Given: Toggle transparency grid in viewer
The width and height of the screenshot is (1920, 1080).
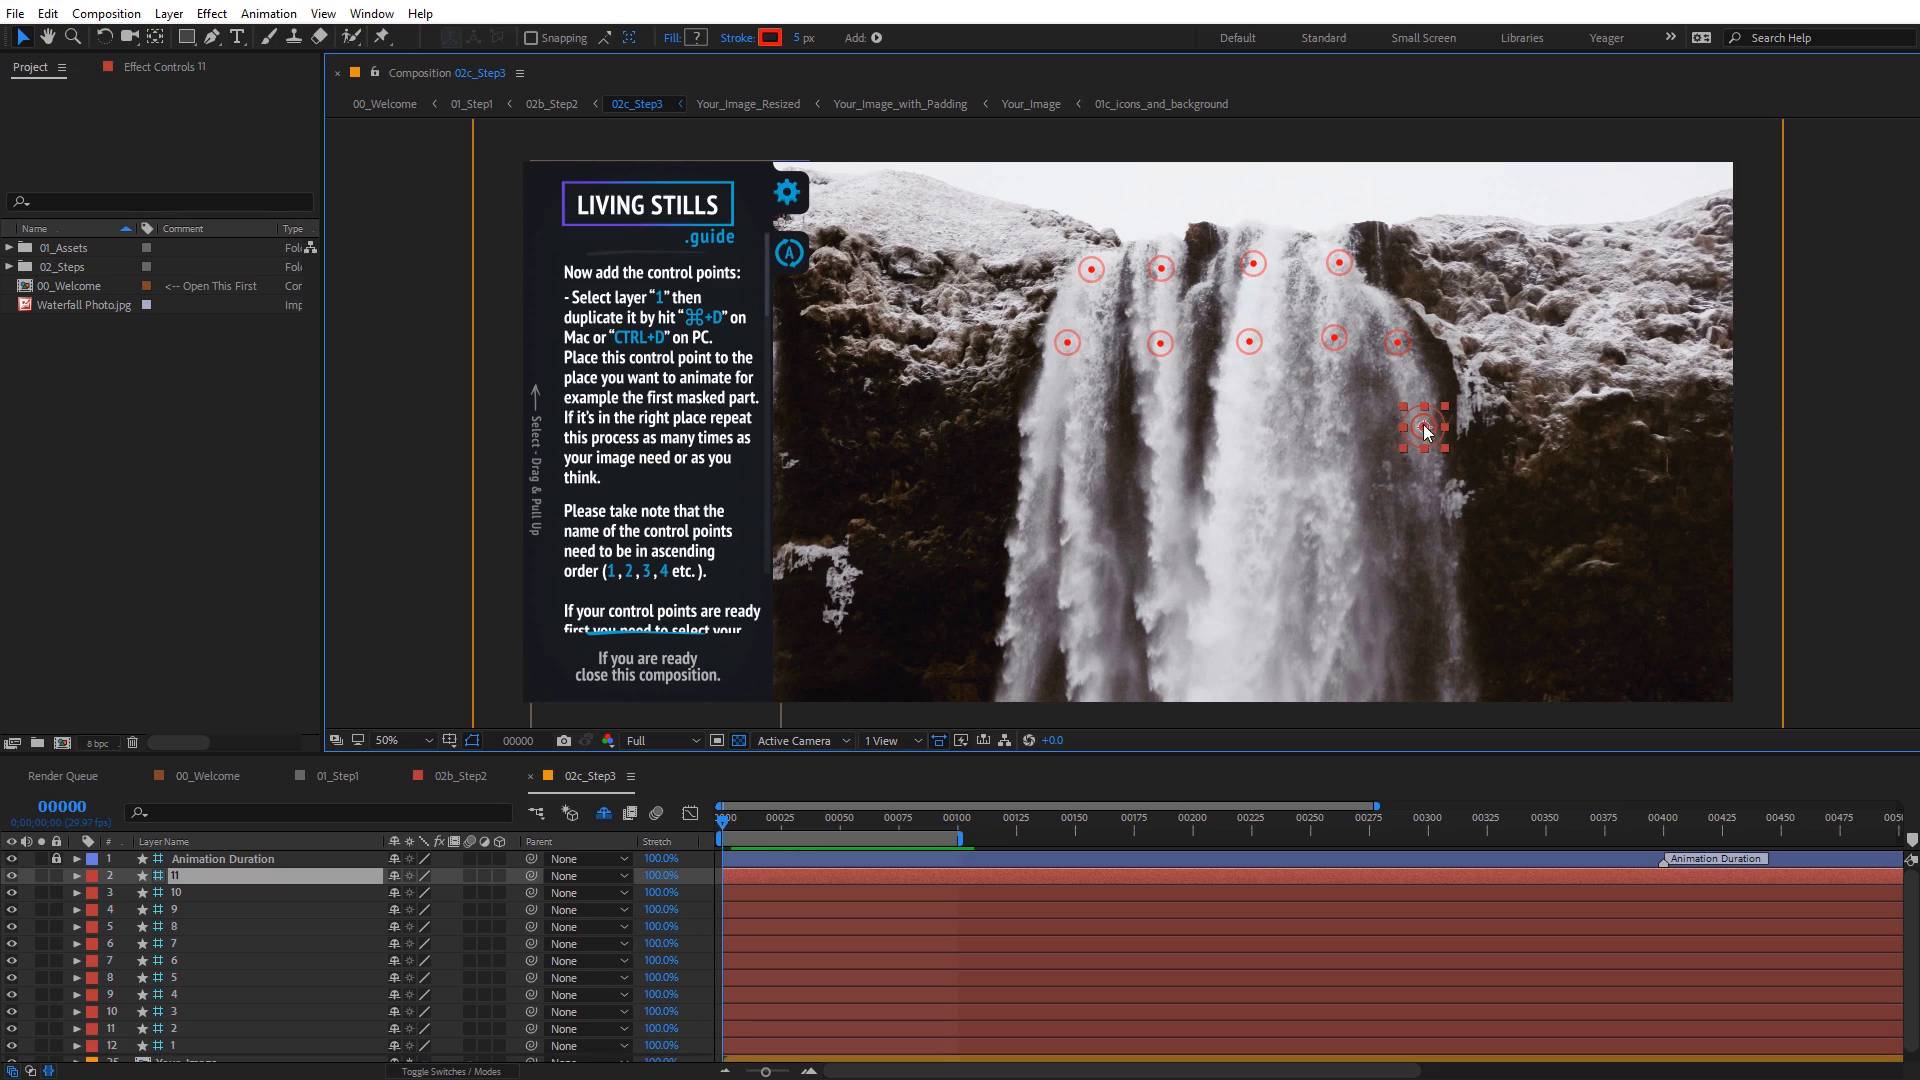Looking at the screenshot, I should click(x=739, y=741).
